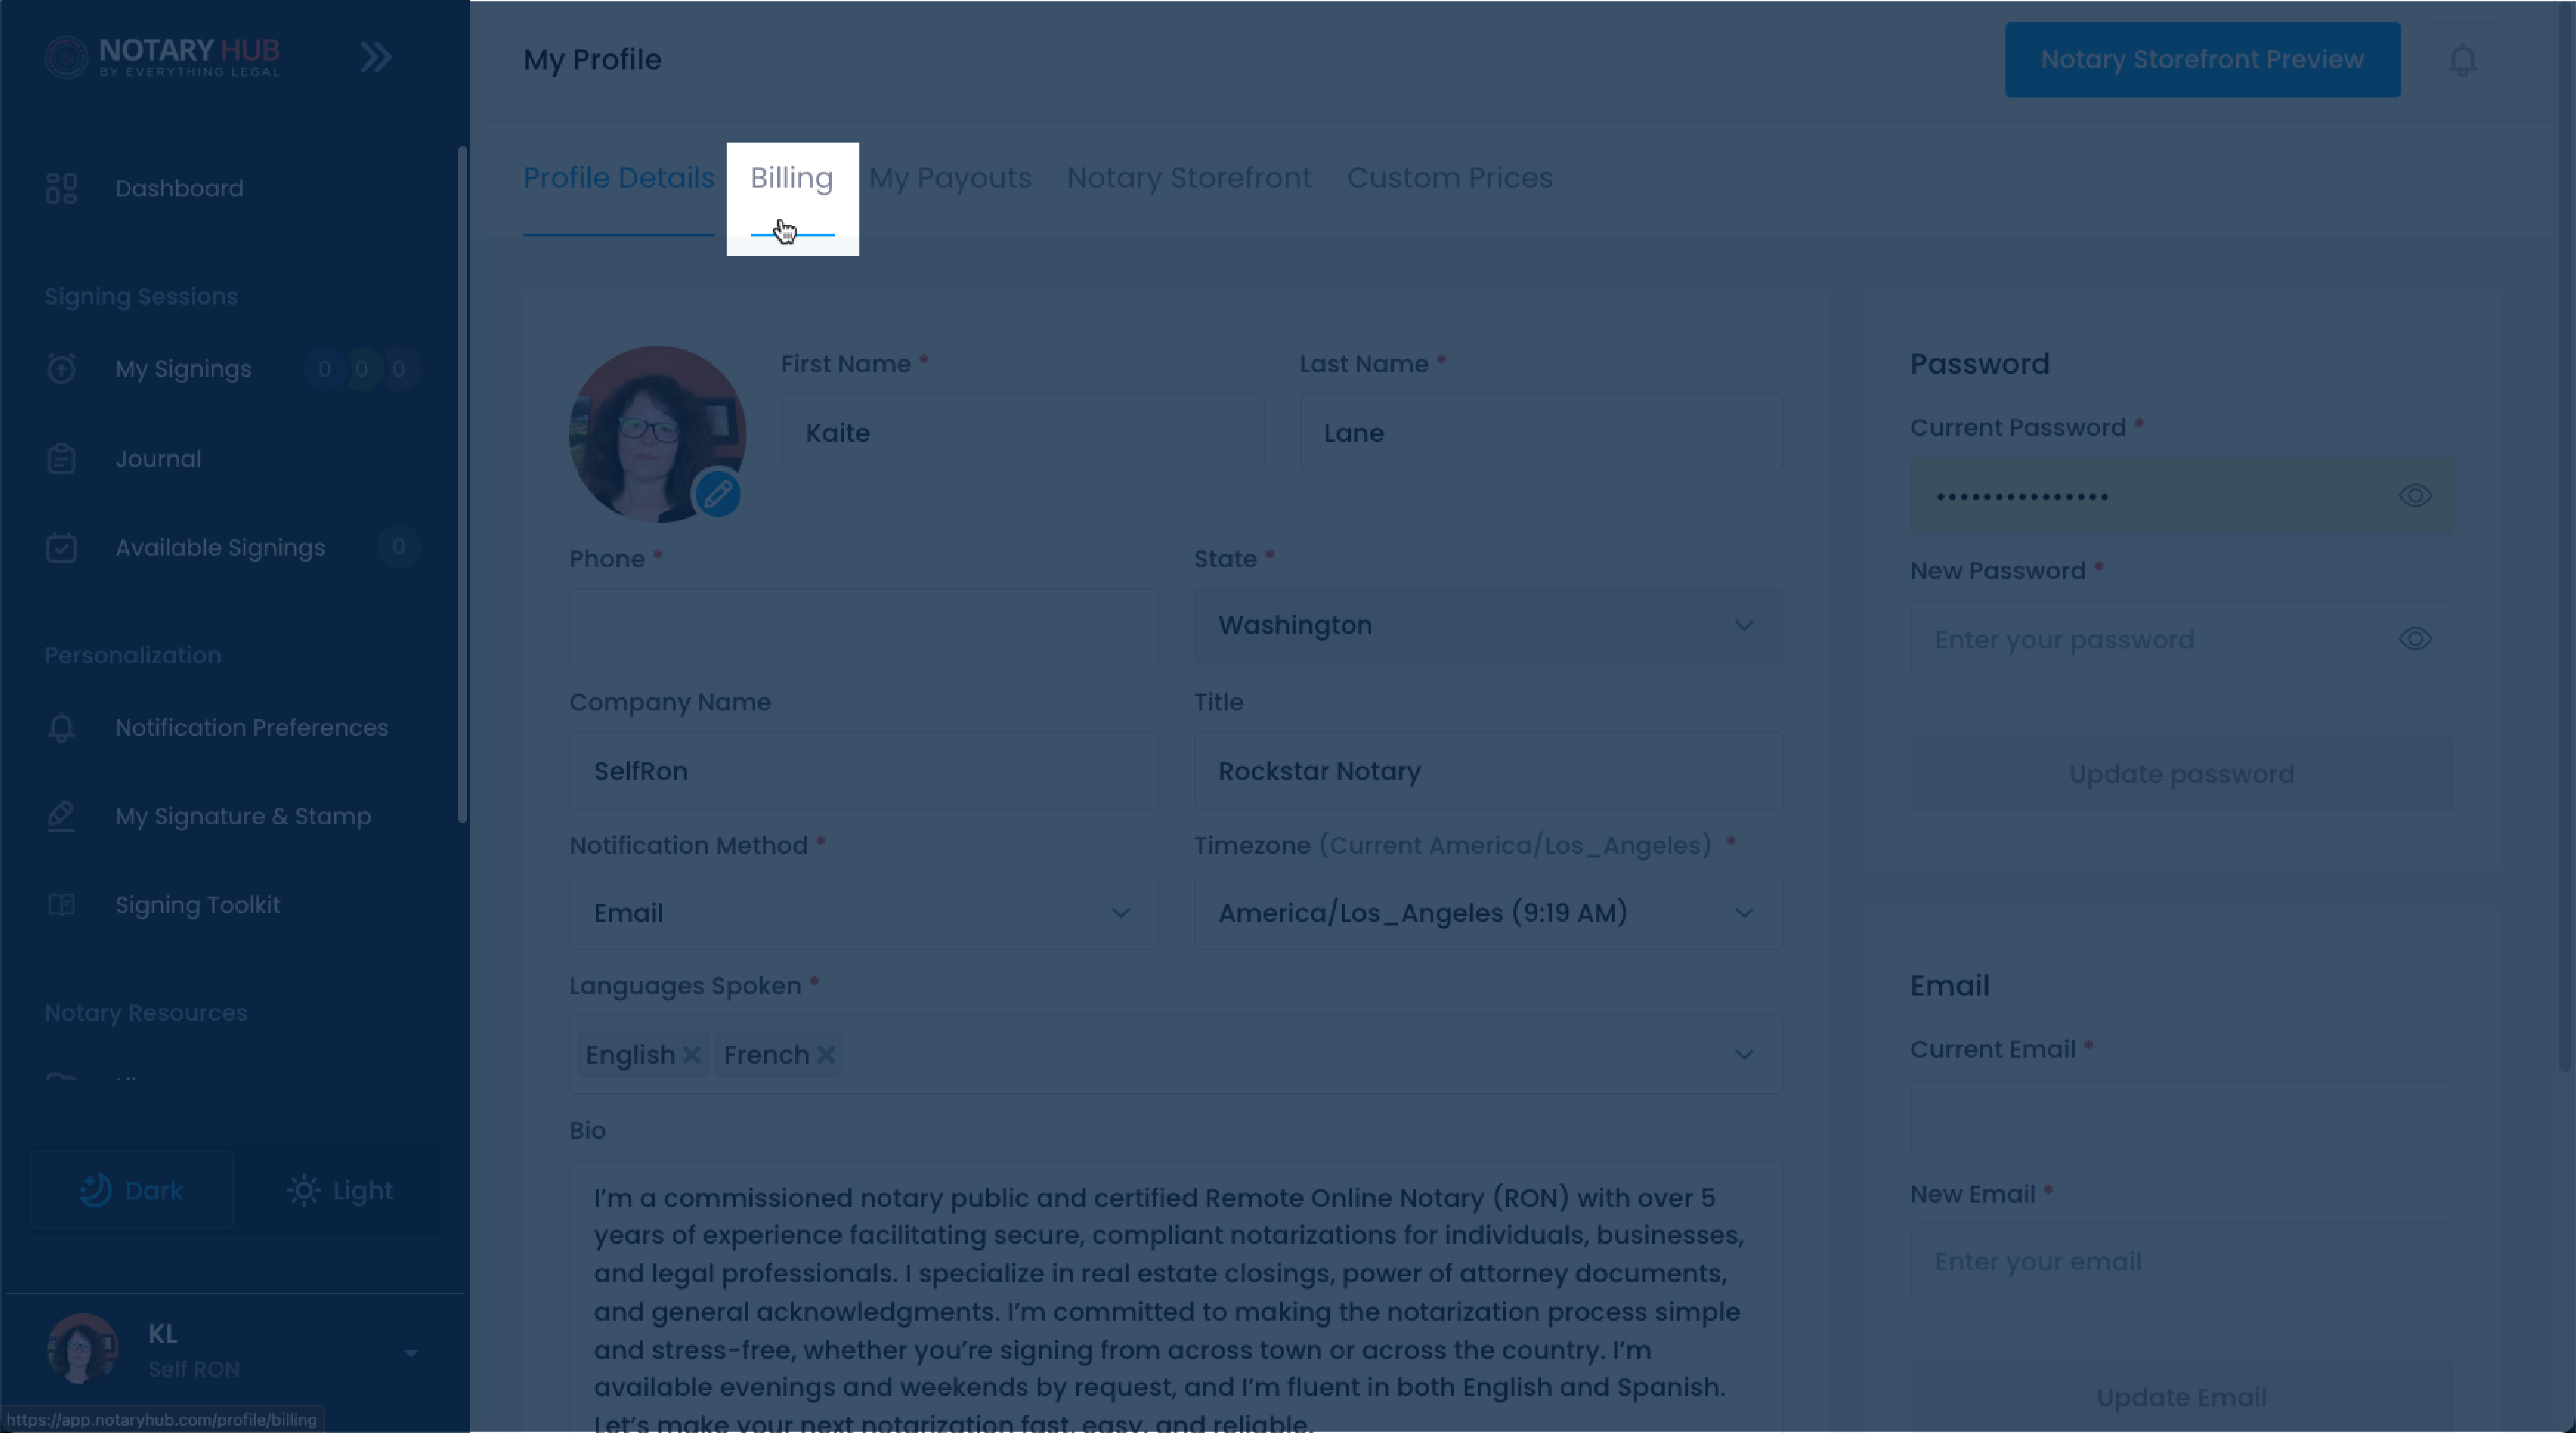Image resolution: width=2576 pixels, height=1433 pixels.
Task: Show the current password via eye icon
Action: click(x=2415, y=496)
